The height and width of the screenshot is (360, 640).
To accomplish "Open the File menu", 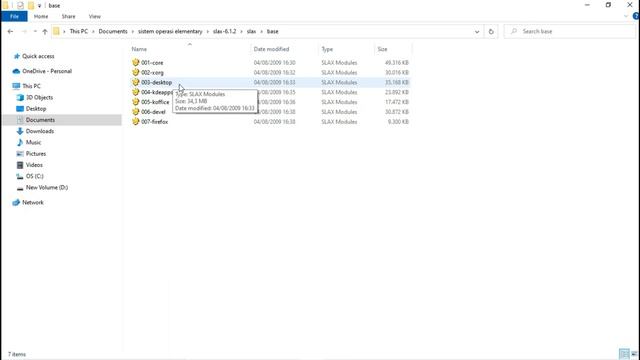I will (14, 16).
